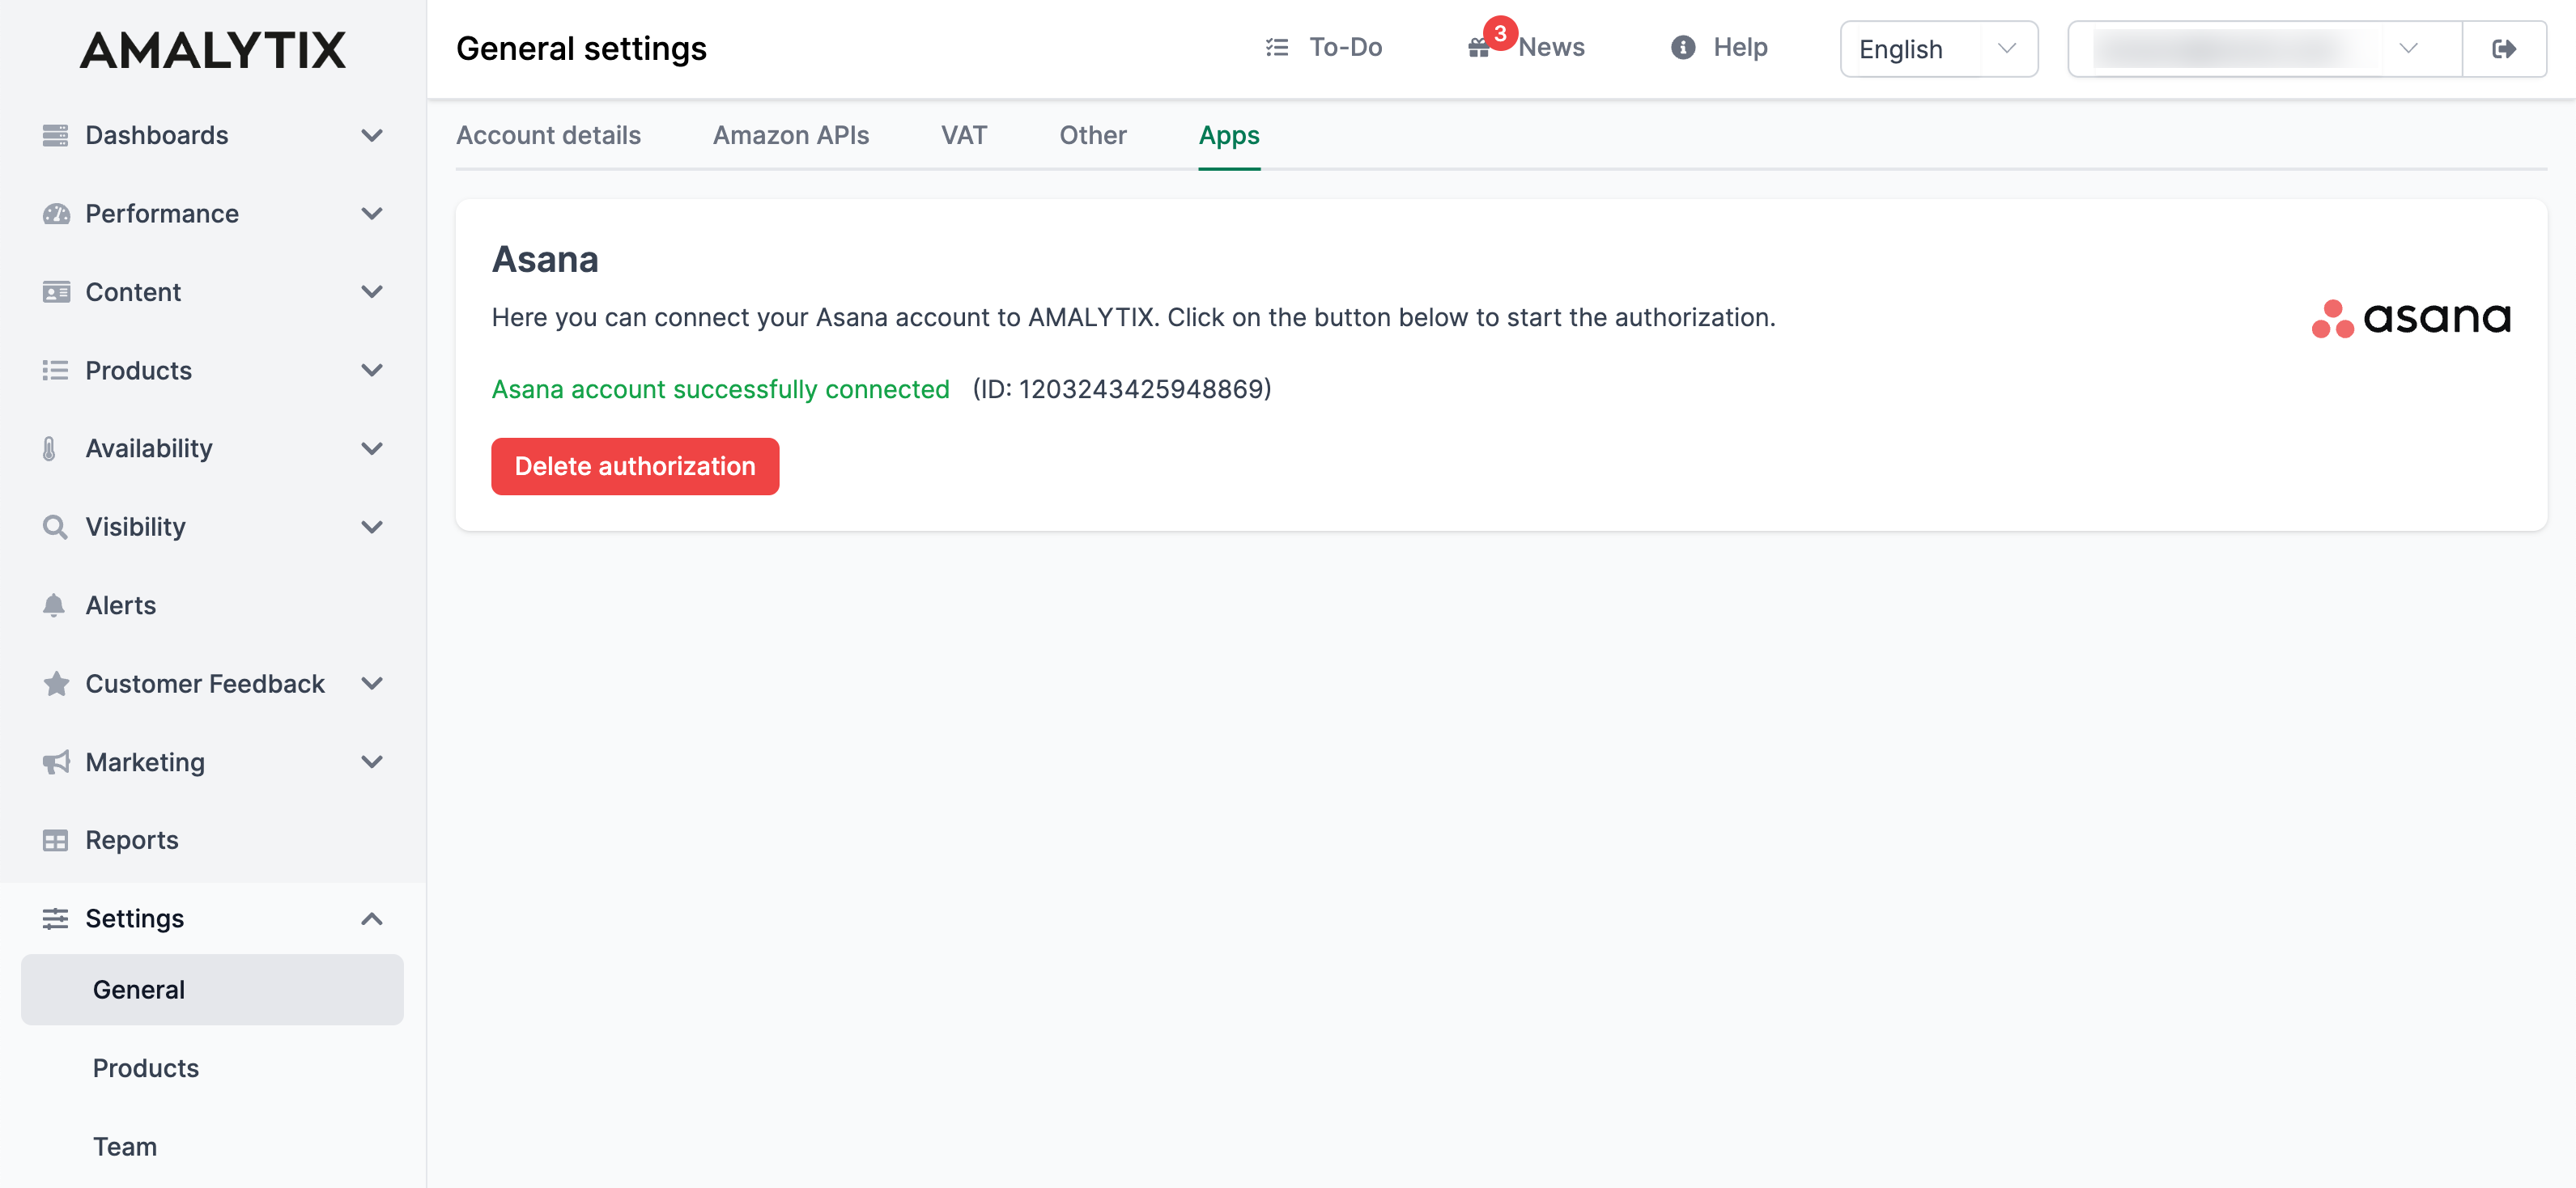
Task: Click the Settings sliders icon
Action: [x=56, y=919]
